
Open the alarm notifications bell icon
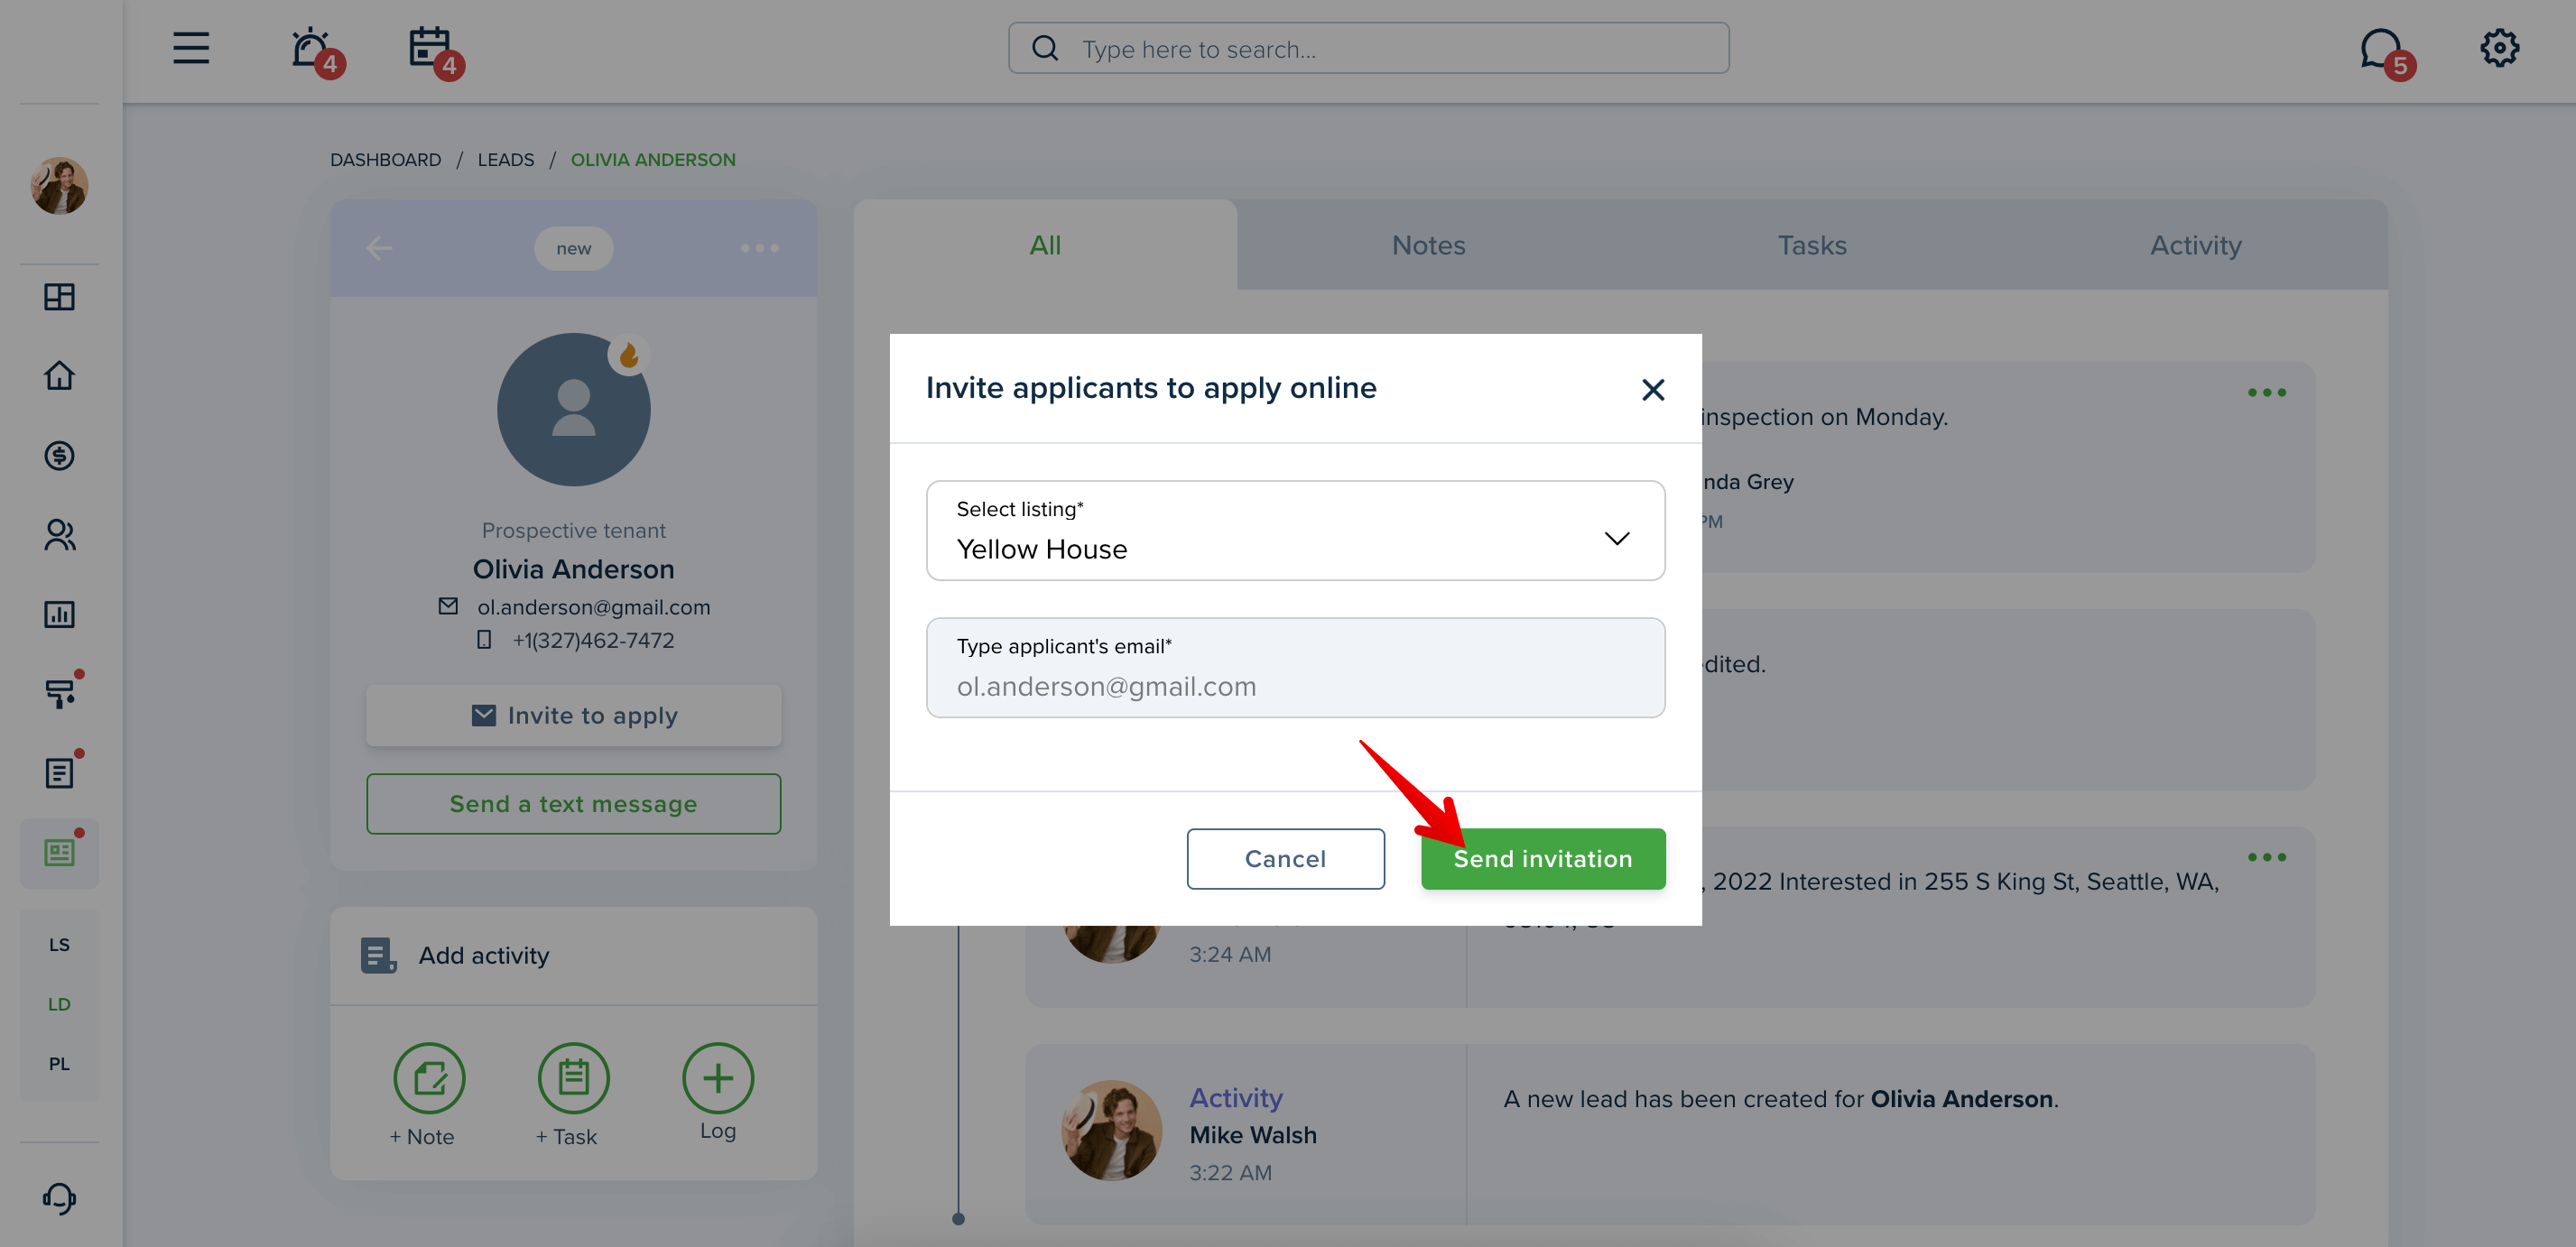313,48
